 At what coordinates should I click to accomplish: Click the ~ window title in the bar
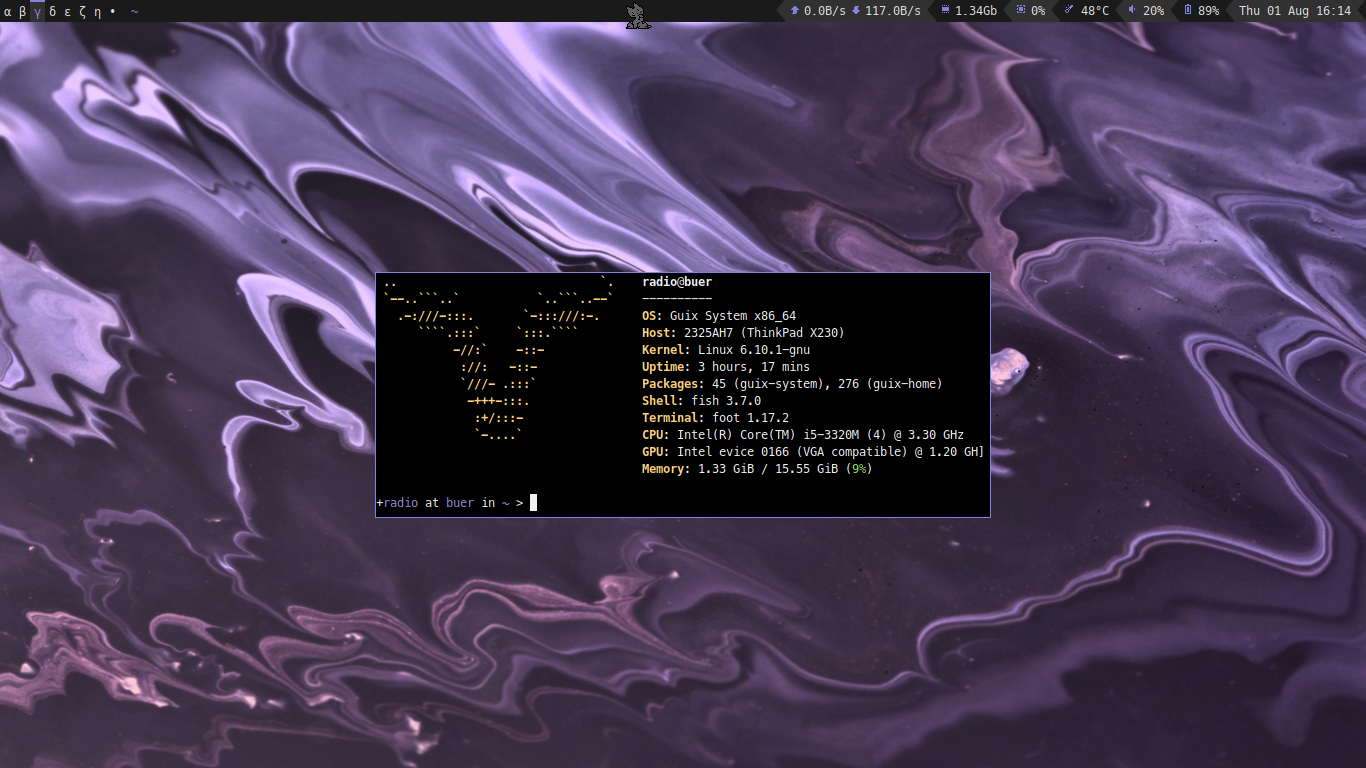pos(135,11)
